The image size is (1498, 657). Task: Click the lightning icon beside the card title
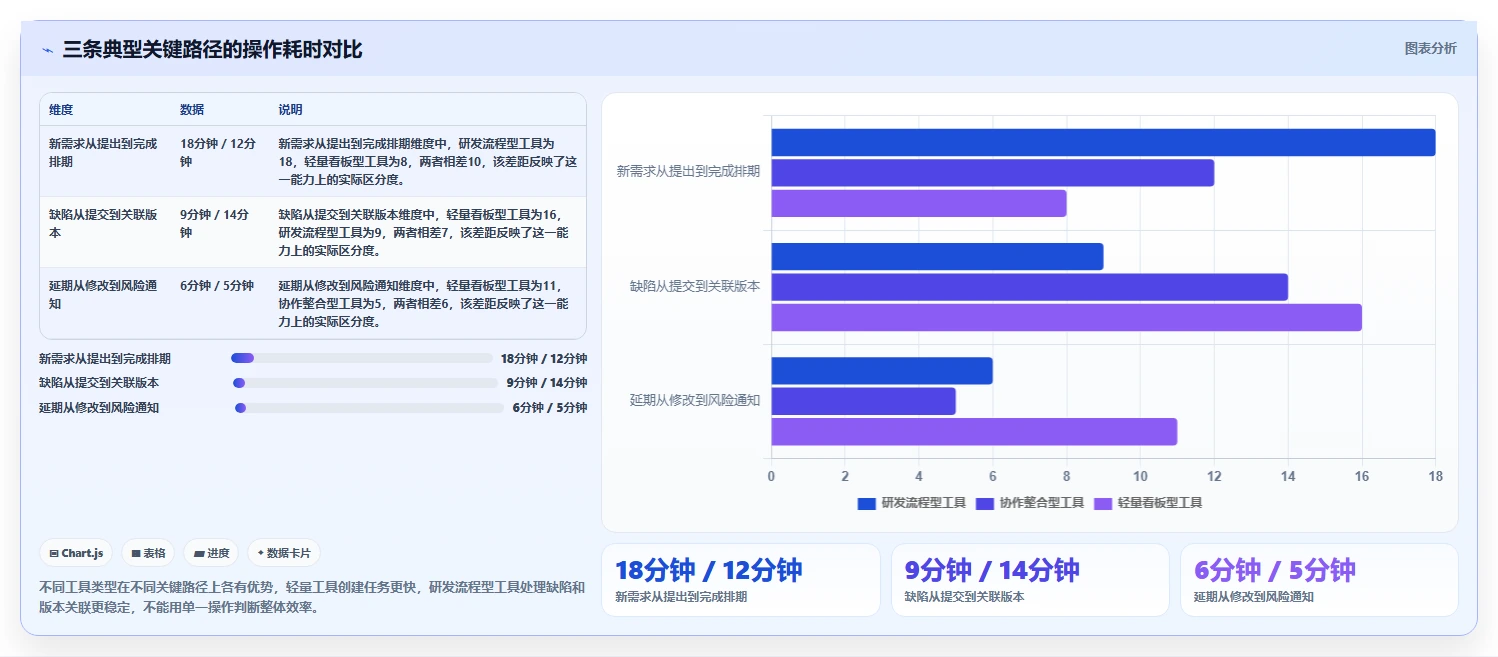tap(47, 50)
